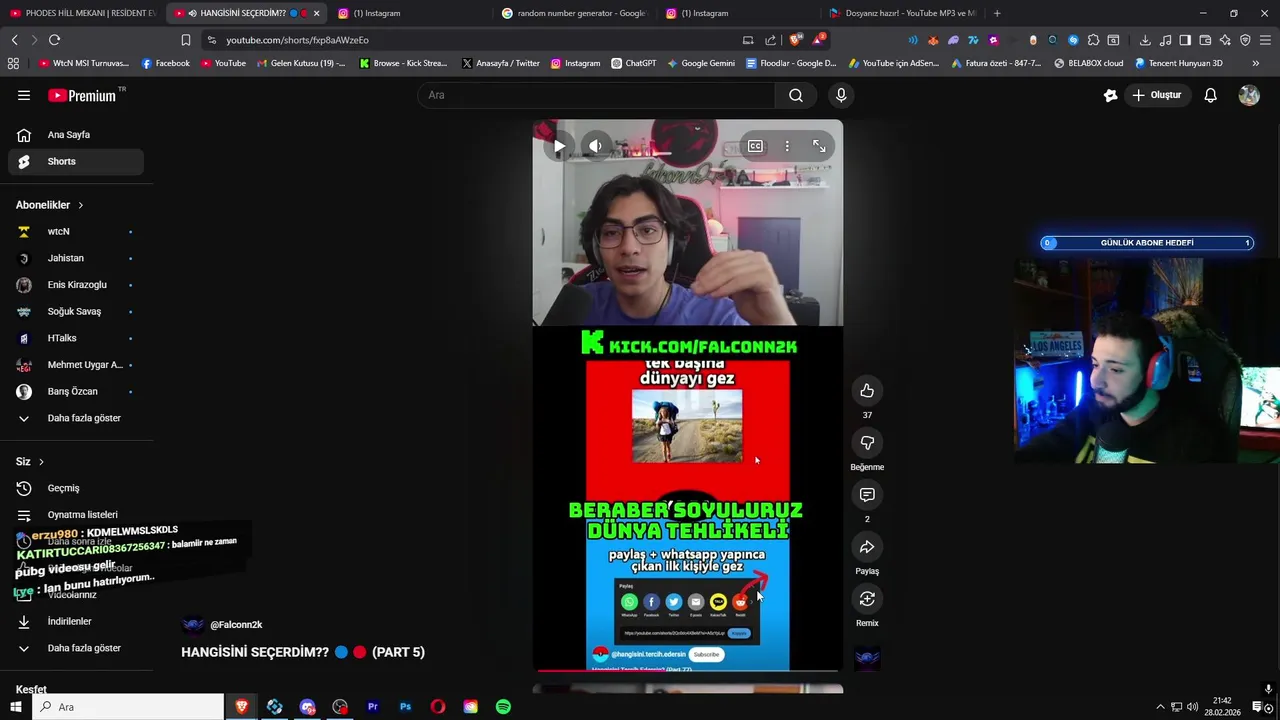Show more bookmarks chevron
Viewport: 1280px width, 720px height.
click(1255, 63)
